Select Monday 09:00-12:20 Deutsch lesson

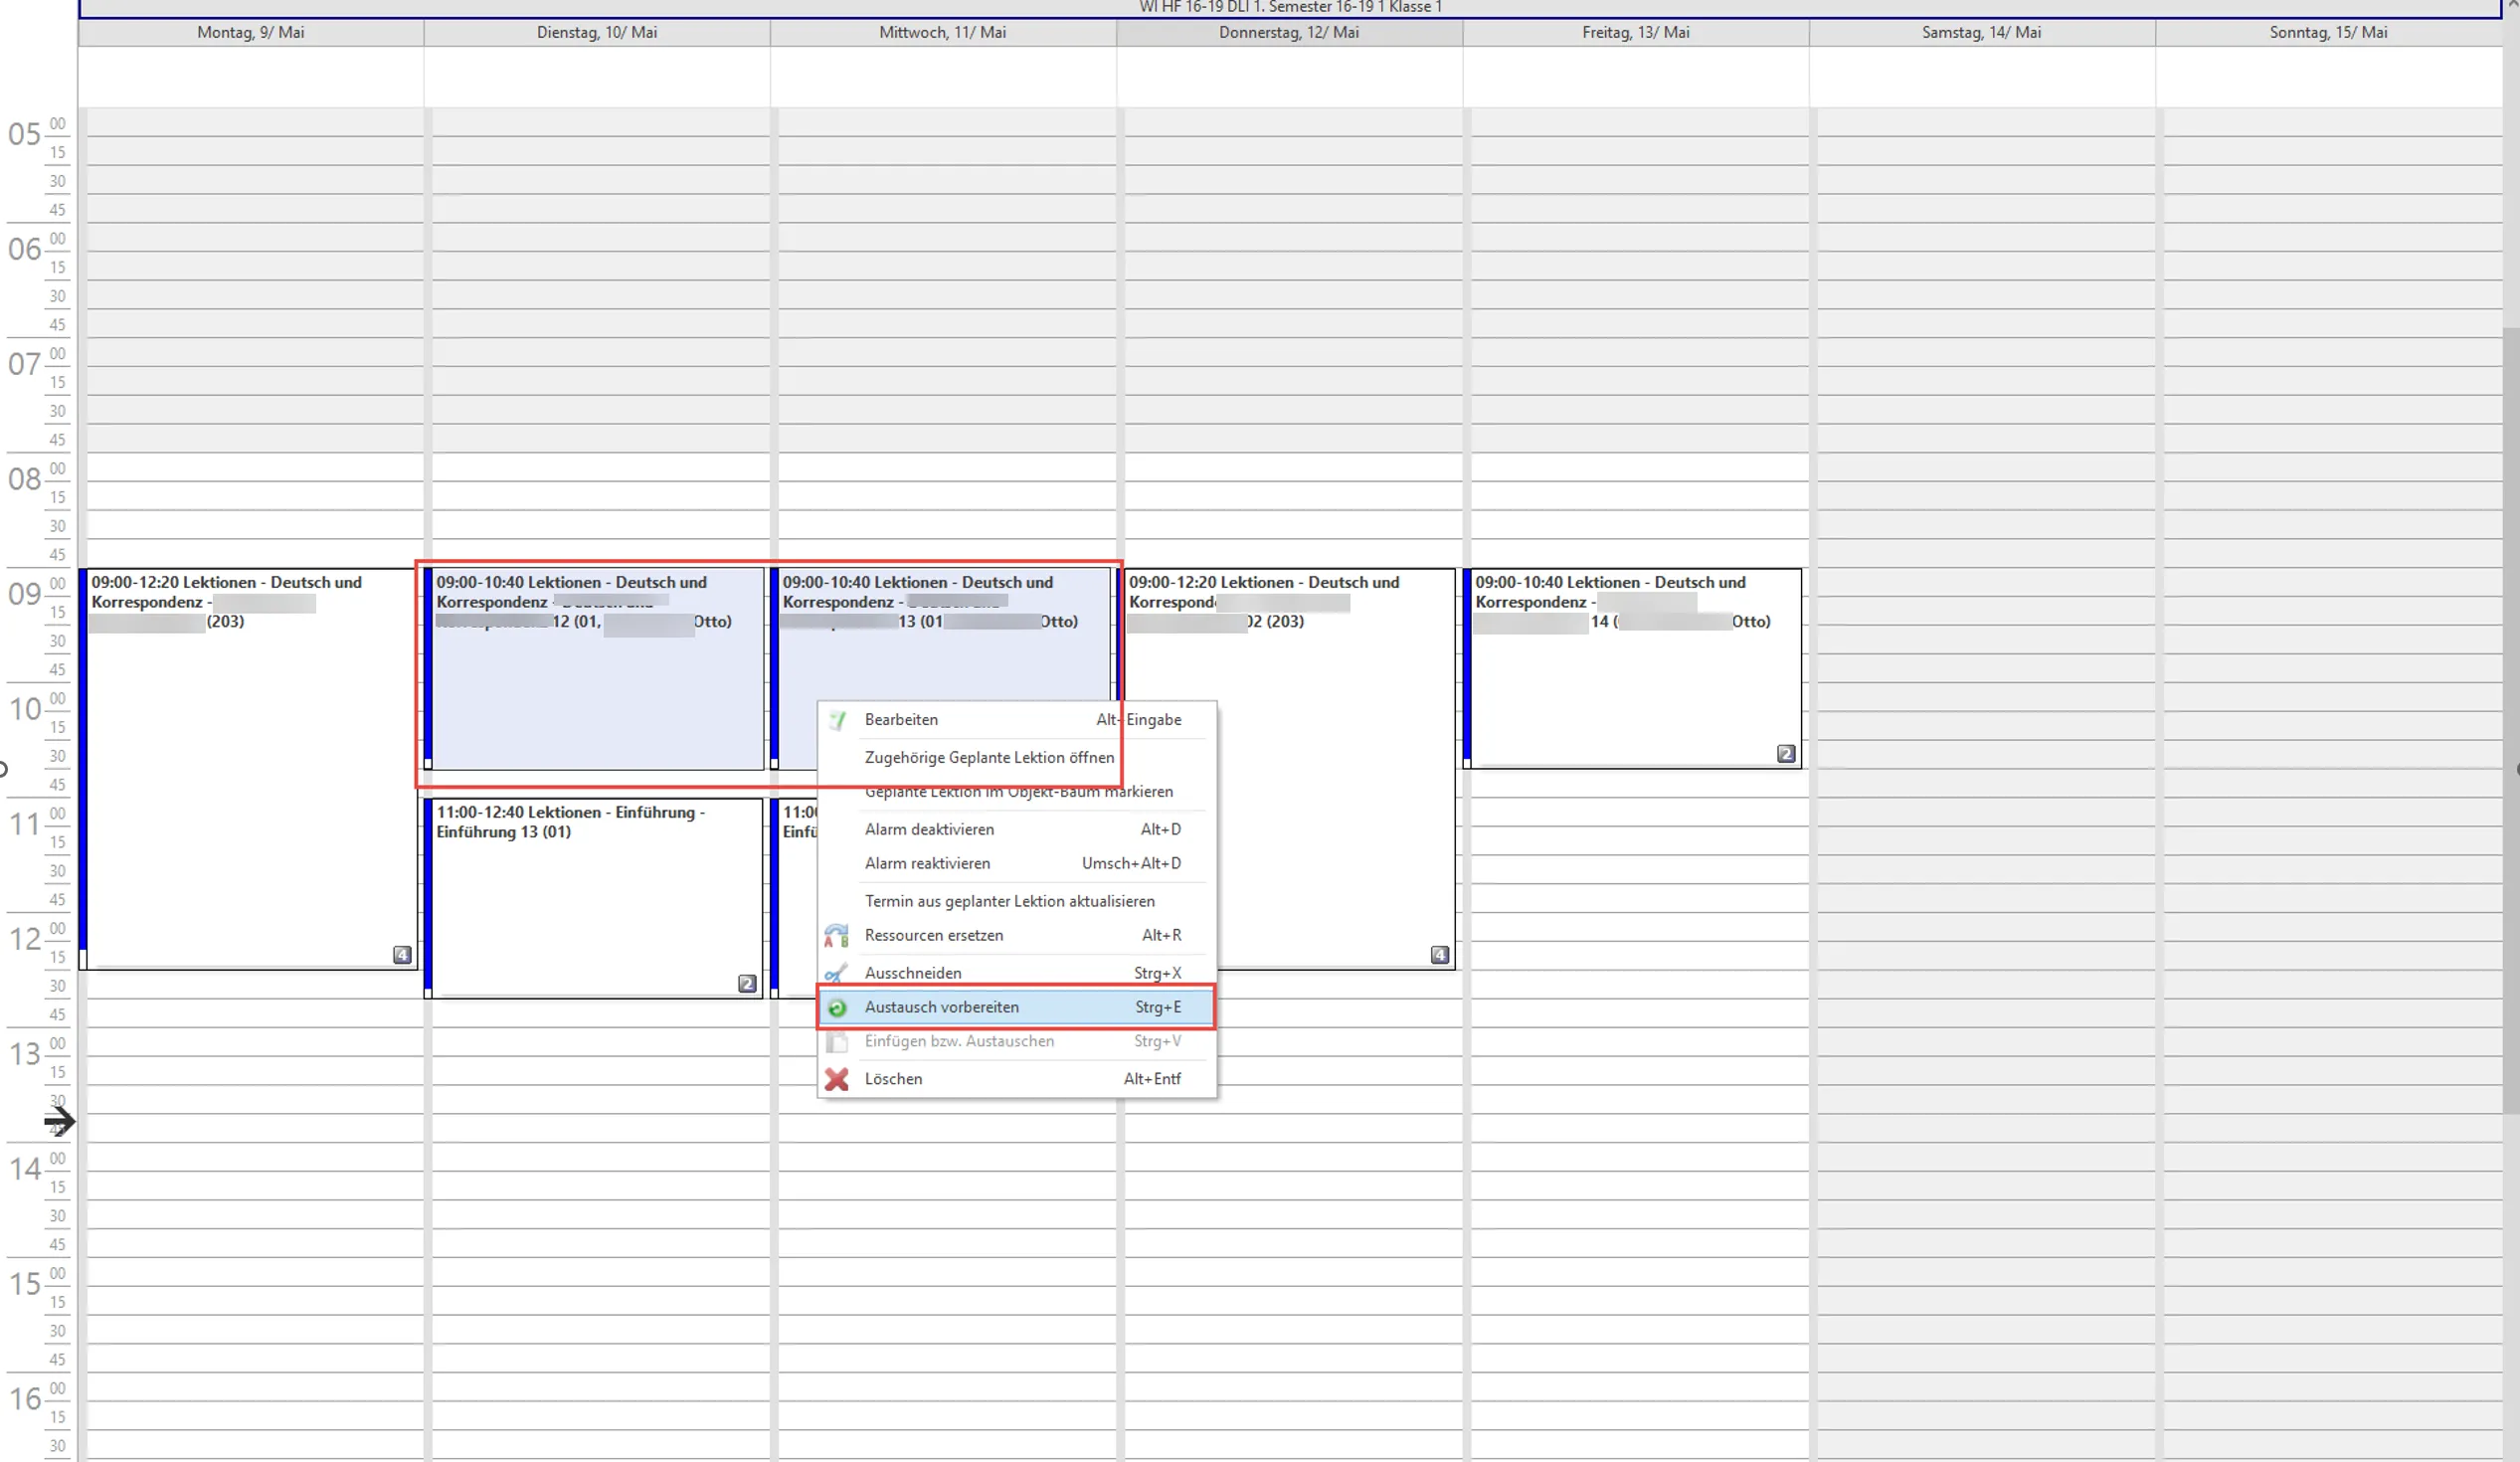[249, 769]
